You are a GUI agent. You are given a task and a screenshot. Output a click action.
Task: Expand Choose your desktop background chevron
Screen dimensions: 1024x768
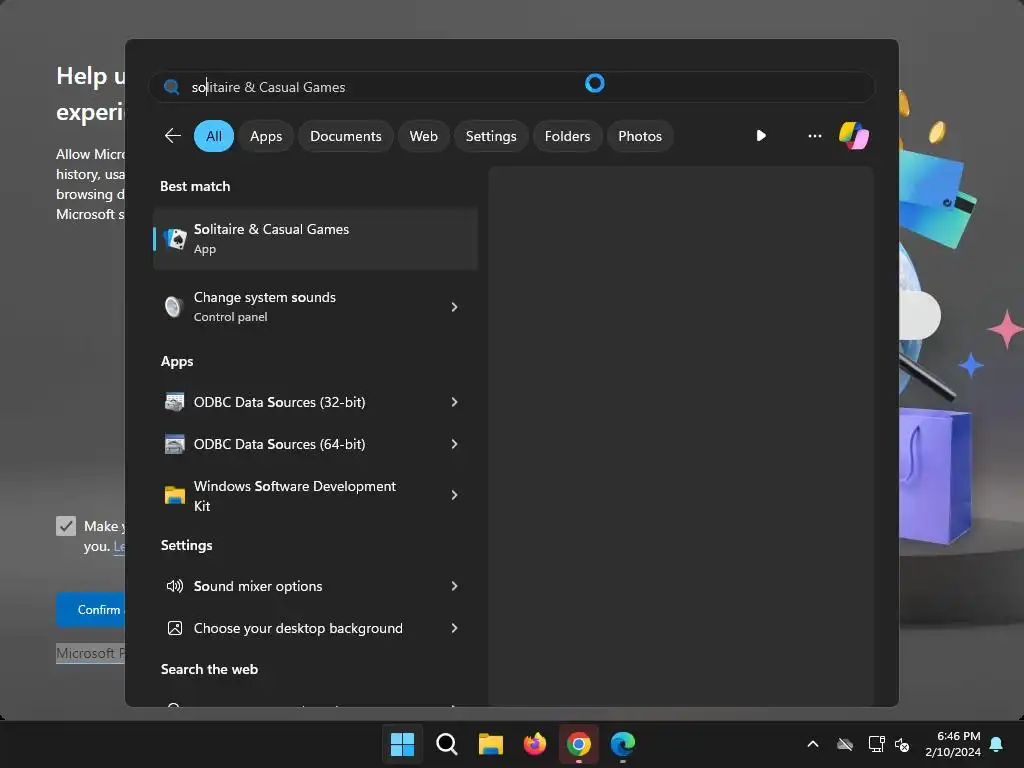pyautogui.click(x=455, y=628)
